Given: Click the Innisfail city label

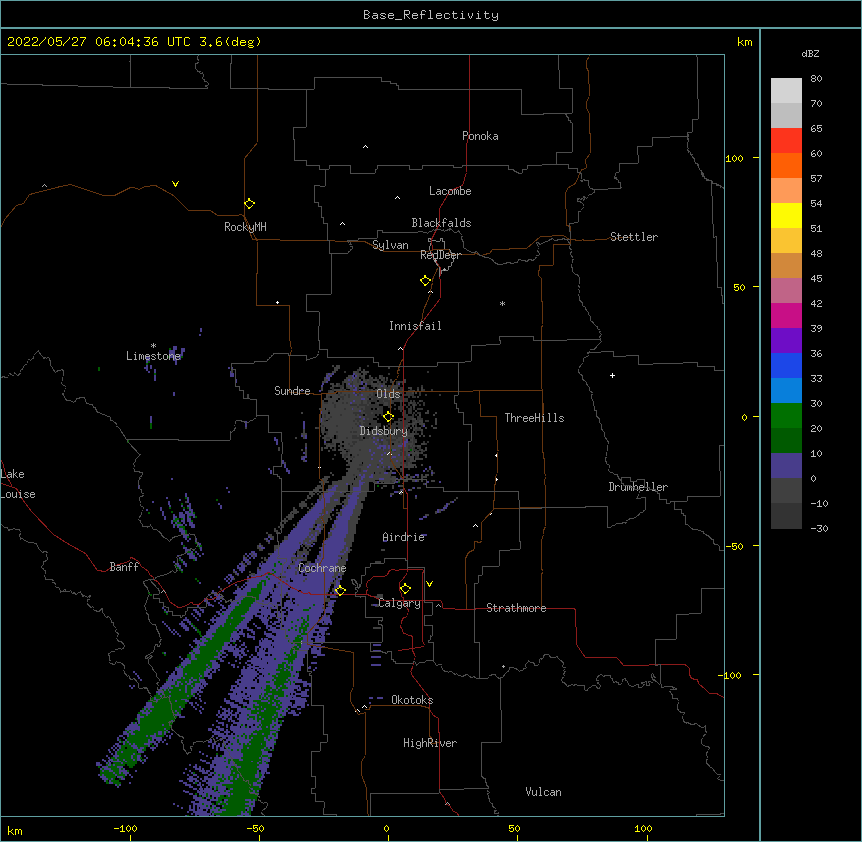Looking at the screenshot, I should tap(415, 326).
